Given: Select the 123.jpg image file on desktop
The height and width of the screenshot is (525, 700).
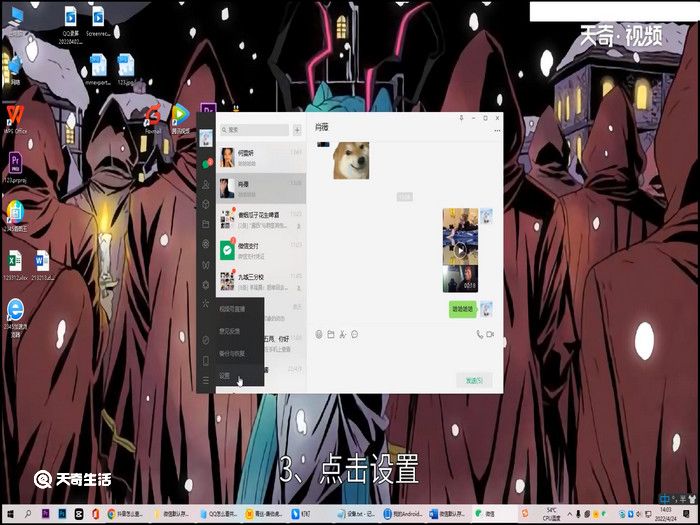Looking at the screenshot, I should 126,70.
